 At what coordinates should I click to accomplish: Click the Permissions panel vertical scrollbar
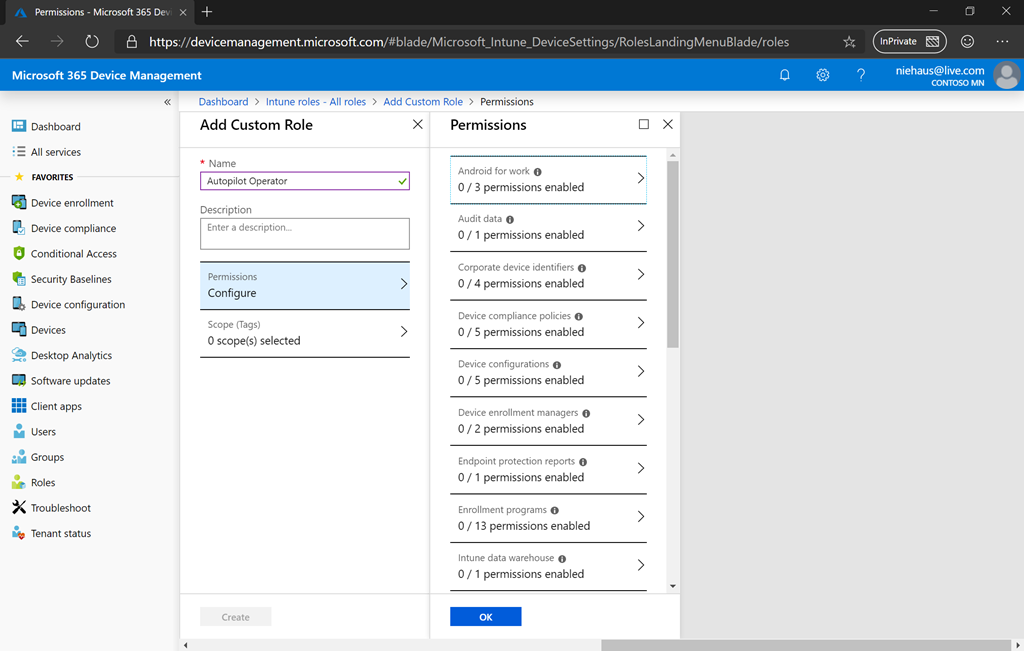point(673,255)
